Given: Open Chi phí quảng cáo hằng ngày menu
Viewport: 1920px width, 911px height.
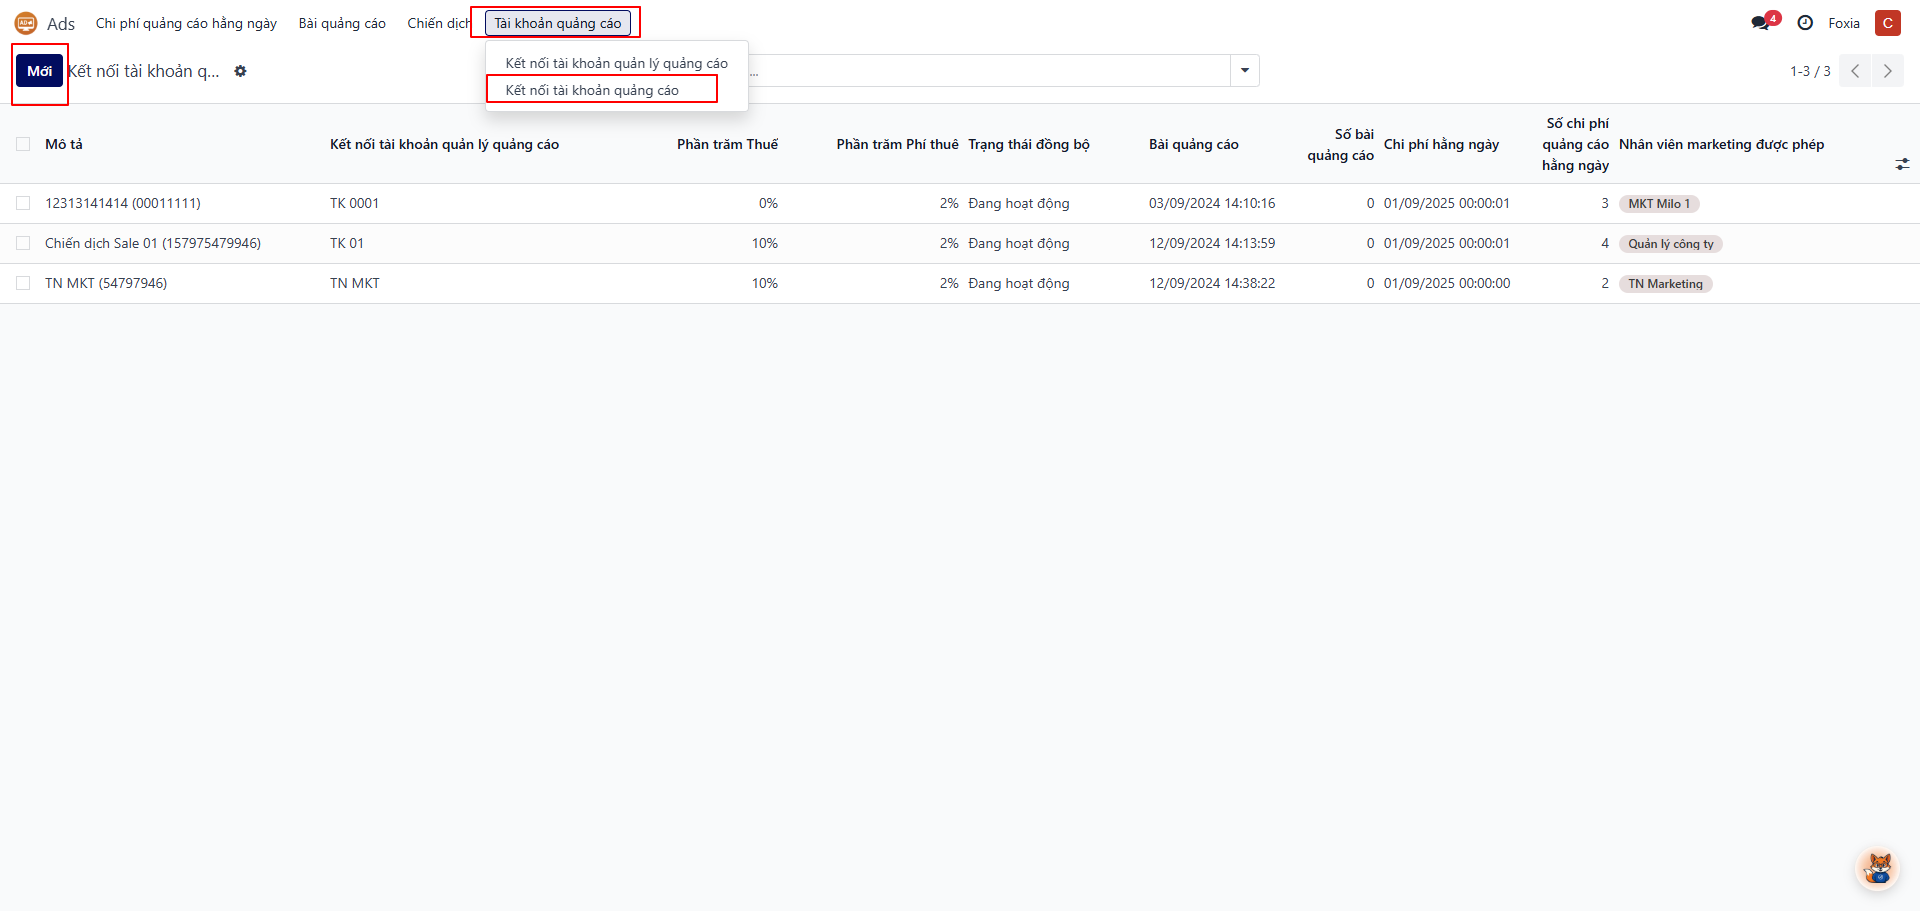Looking at the screenshot, I should pos(186,23).
